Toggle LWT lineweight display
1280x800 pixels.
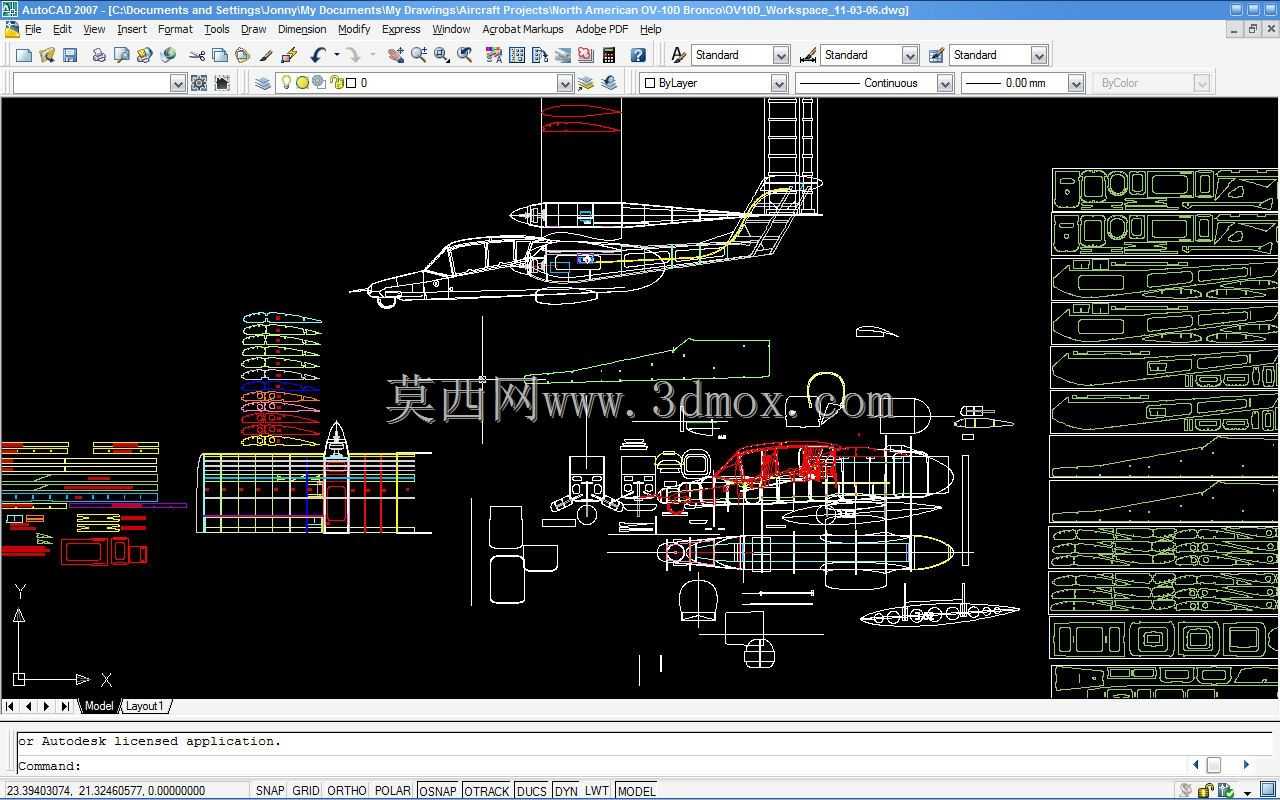coord(597,790)
